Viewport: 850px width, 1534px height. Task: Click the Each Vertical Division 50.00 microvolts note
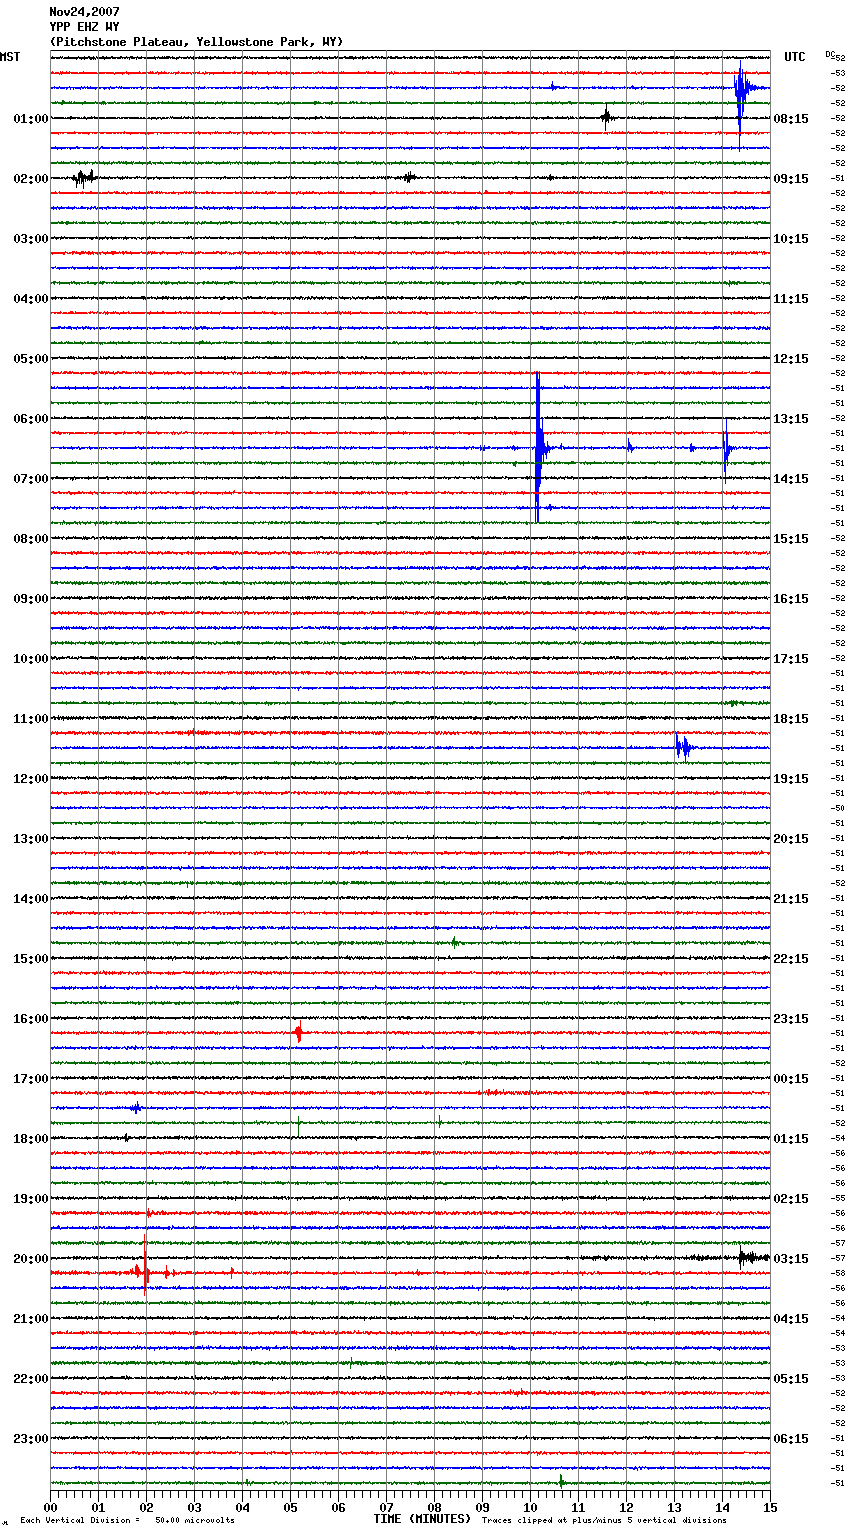(x=127, y=1521)
